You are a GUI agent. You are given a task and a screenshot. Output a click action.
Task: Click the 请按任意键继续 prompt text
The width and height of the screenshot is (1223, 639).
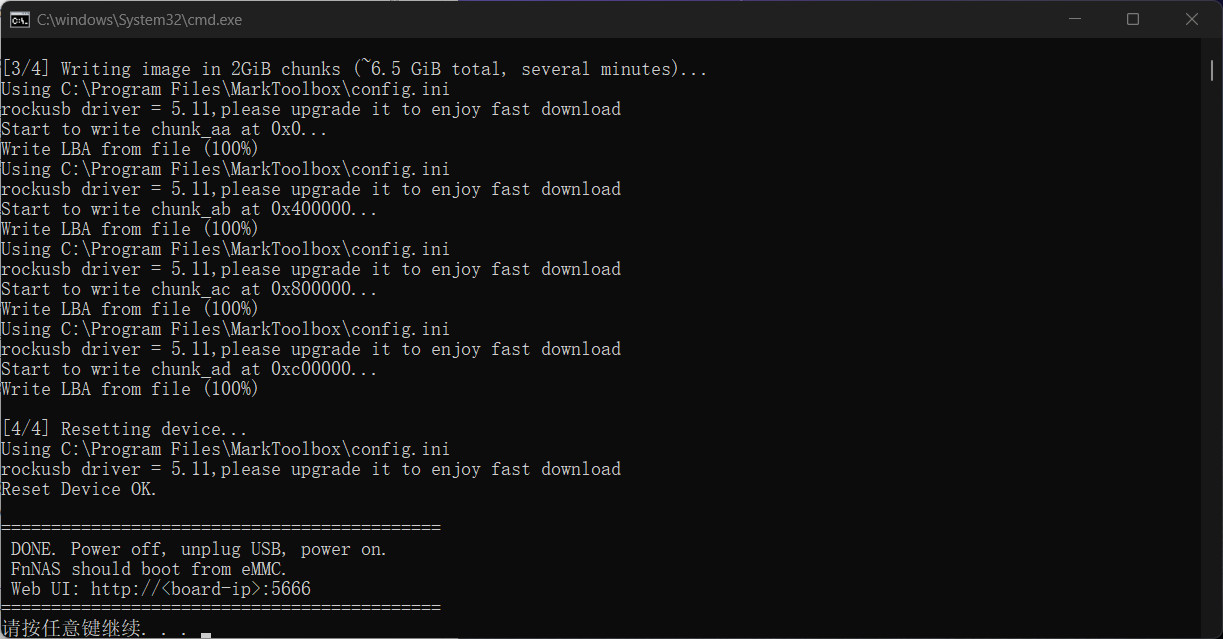[70, 629]
